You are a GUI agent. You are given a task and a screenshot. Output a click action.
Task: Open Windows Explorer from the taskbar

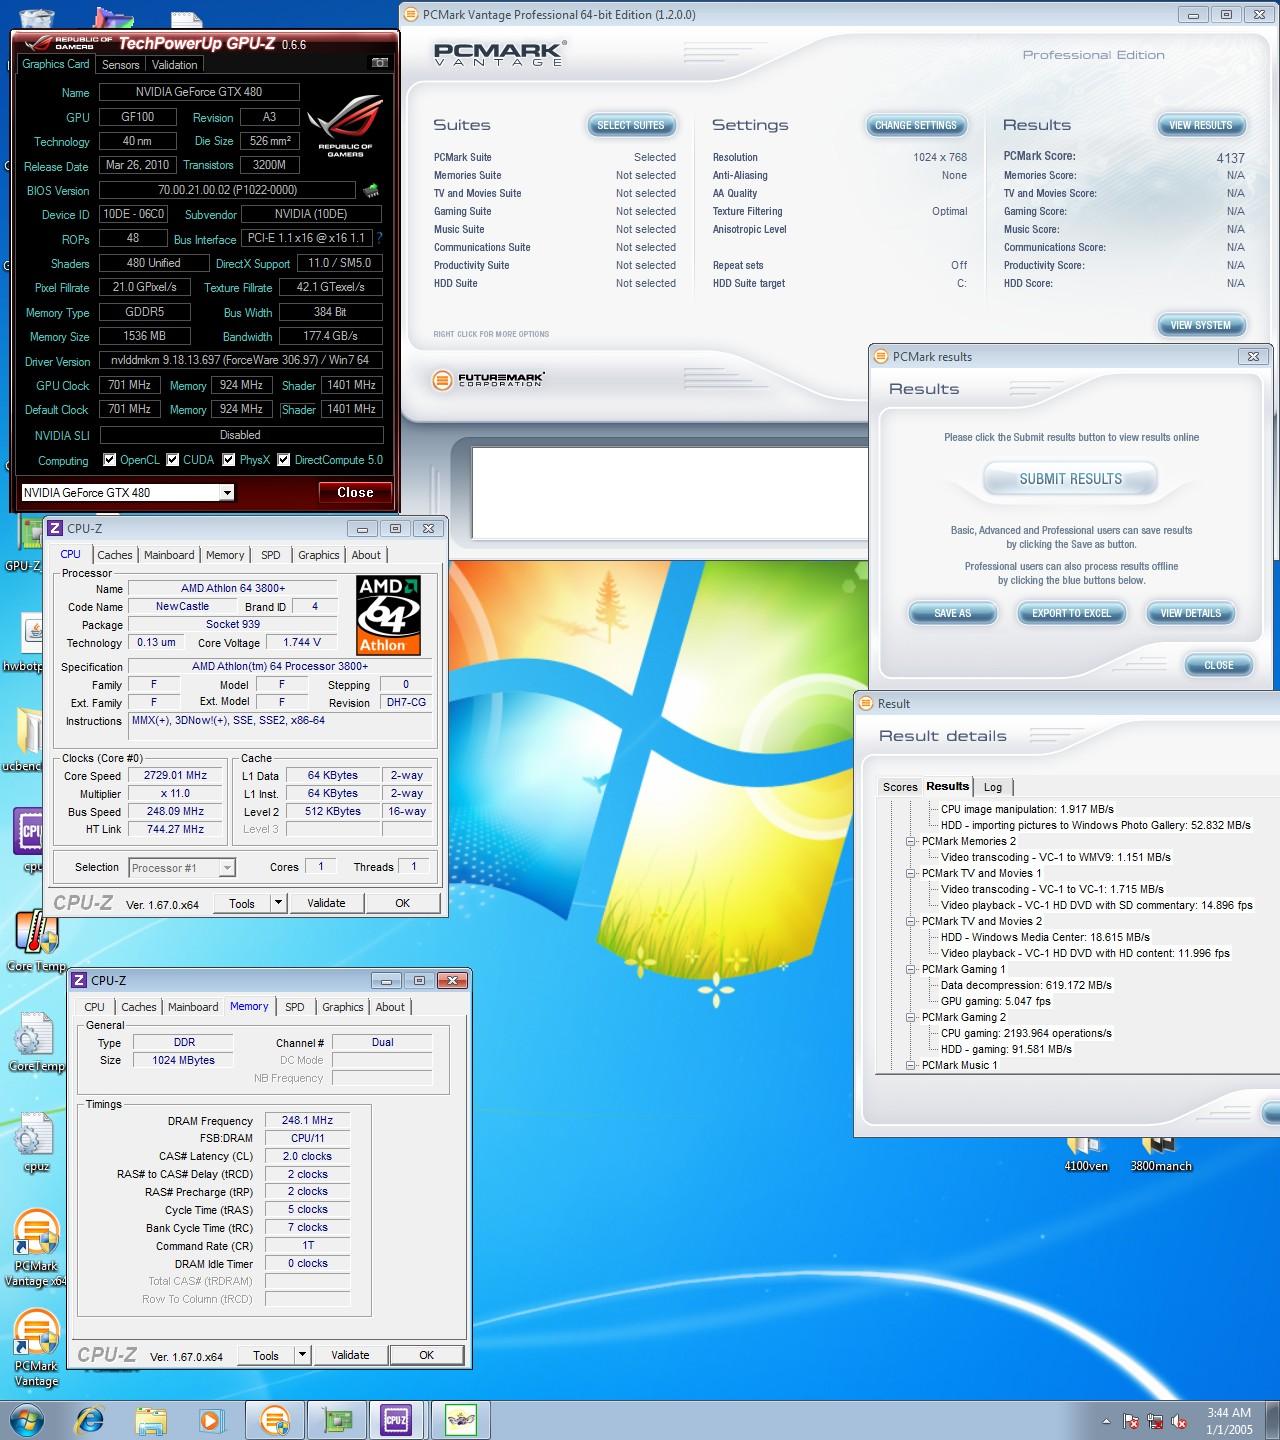pyautogui.click(x=151, y=1420)
